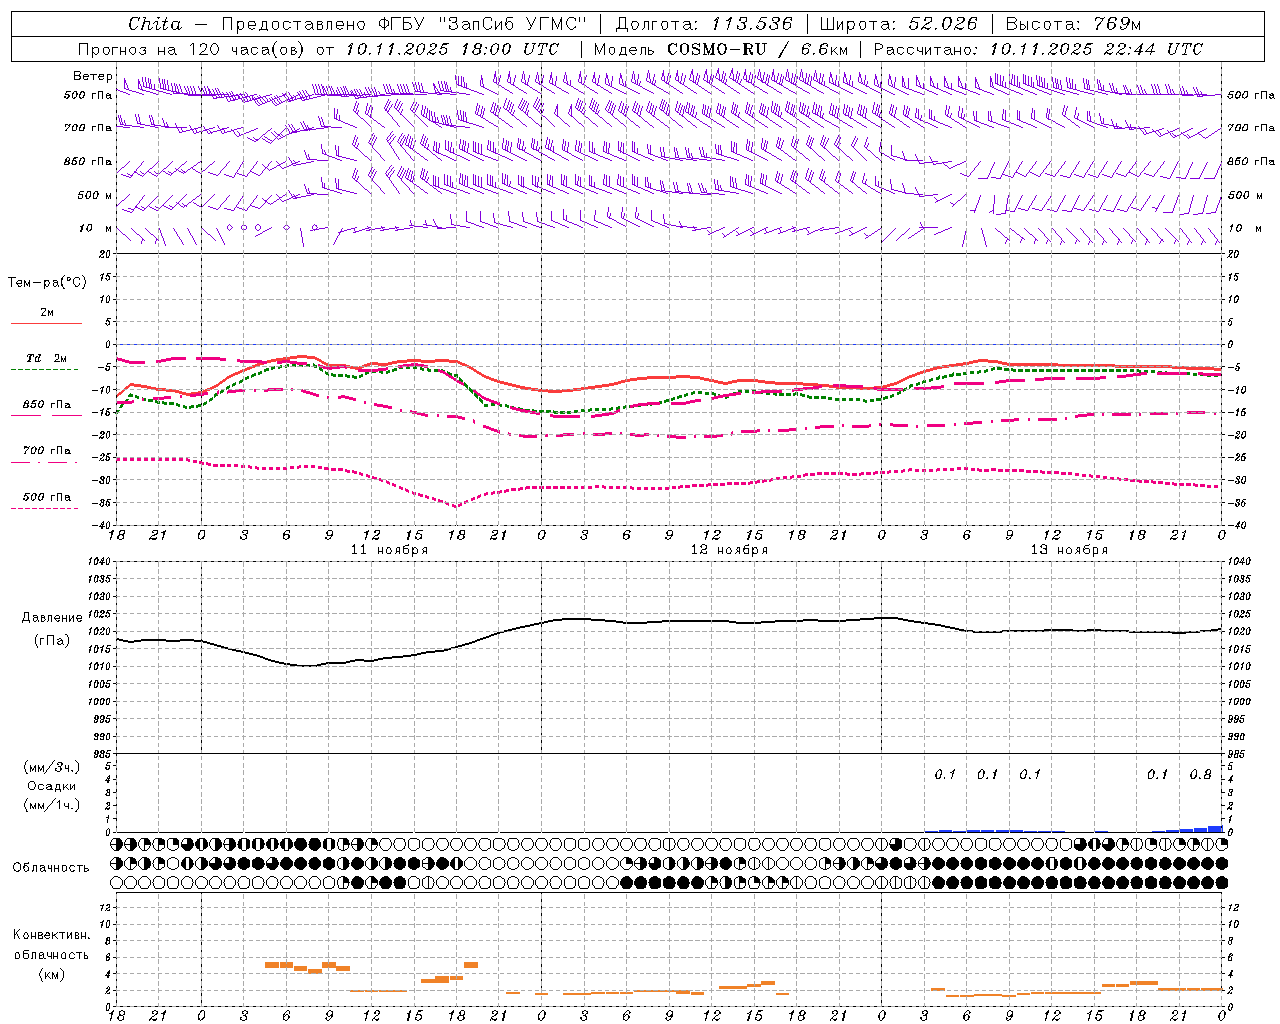
Task: Click the Высота: 769м header field
Action: pyautogui.click(x=1073, y=24)
